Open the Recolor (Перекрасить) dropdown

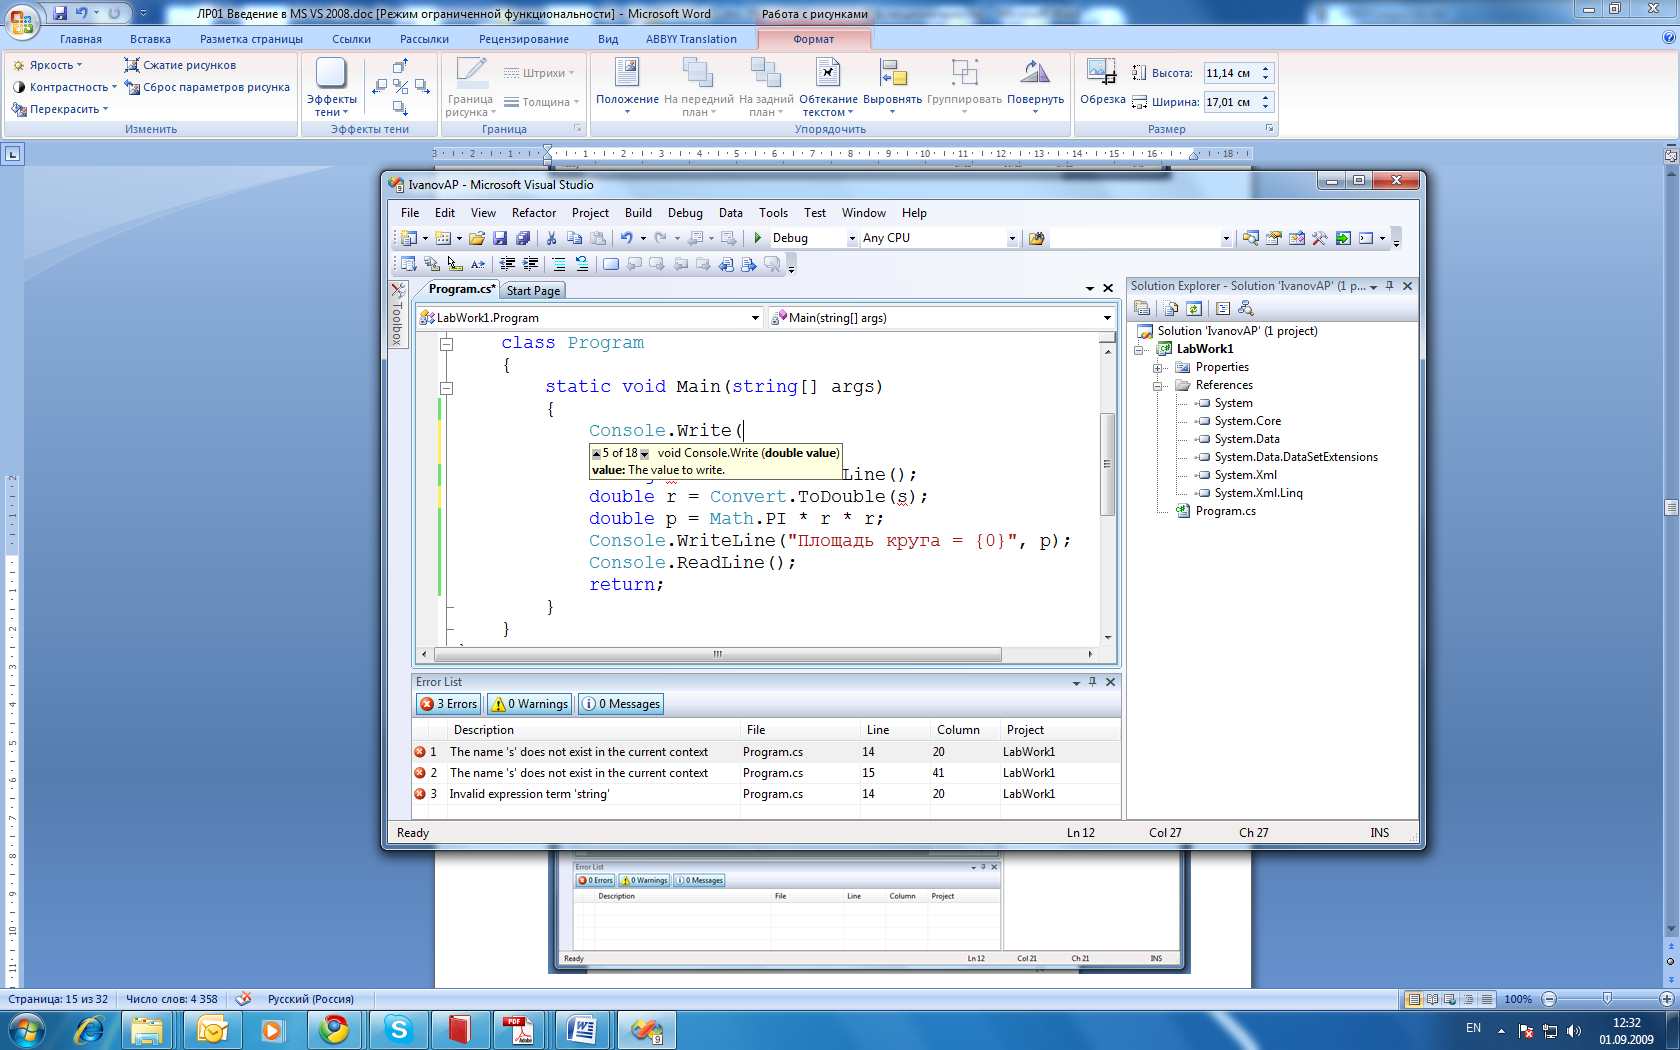point(60,109)
